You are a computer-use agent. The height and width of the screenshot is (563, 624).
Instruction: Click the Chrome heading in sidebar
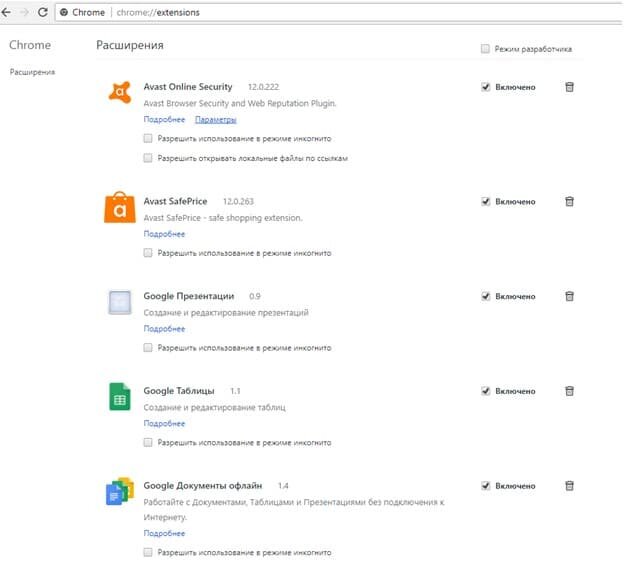click(30, 45)
